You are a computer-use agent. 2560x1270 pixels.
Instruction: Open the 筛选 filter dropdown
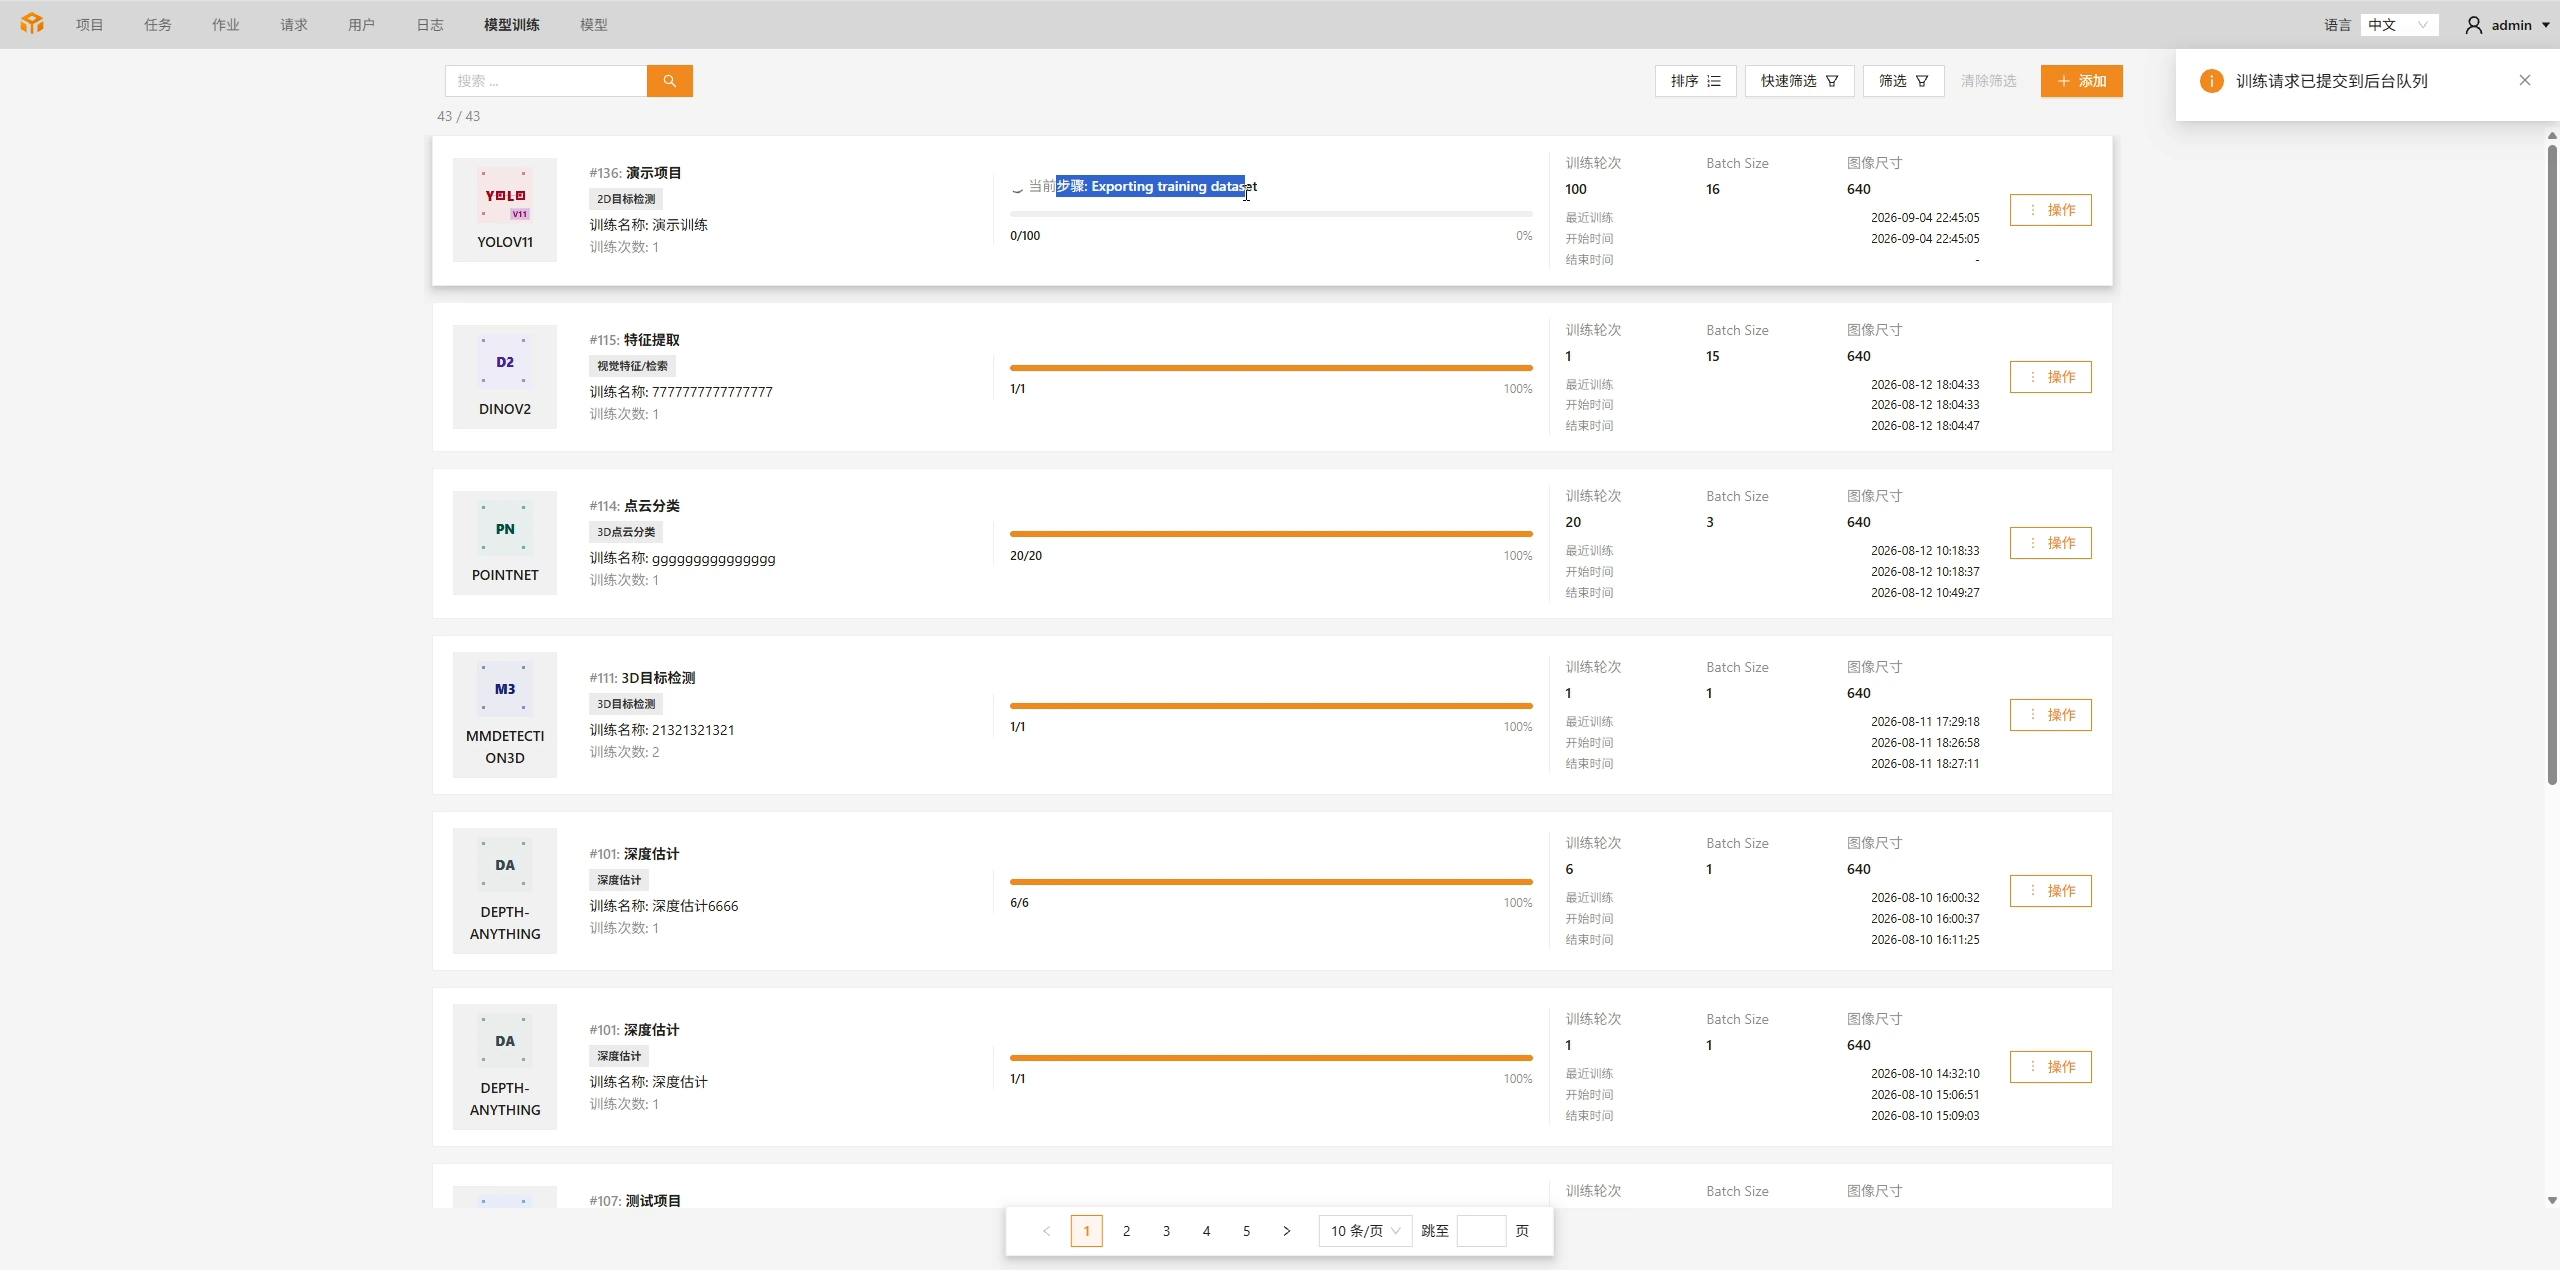pyautogui.click(x=1903, y=81)
